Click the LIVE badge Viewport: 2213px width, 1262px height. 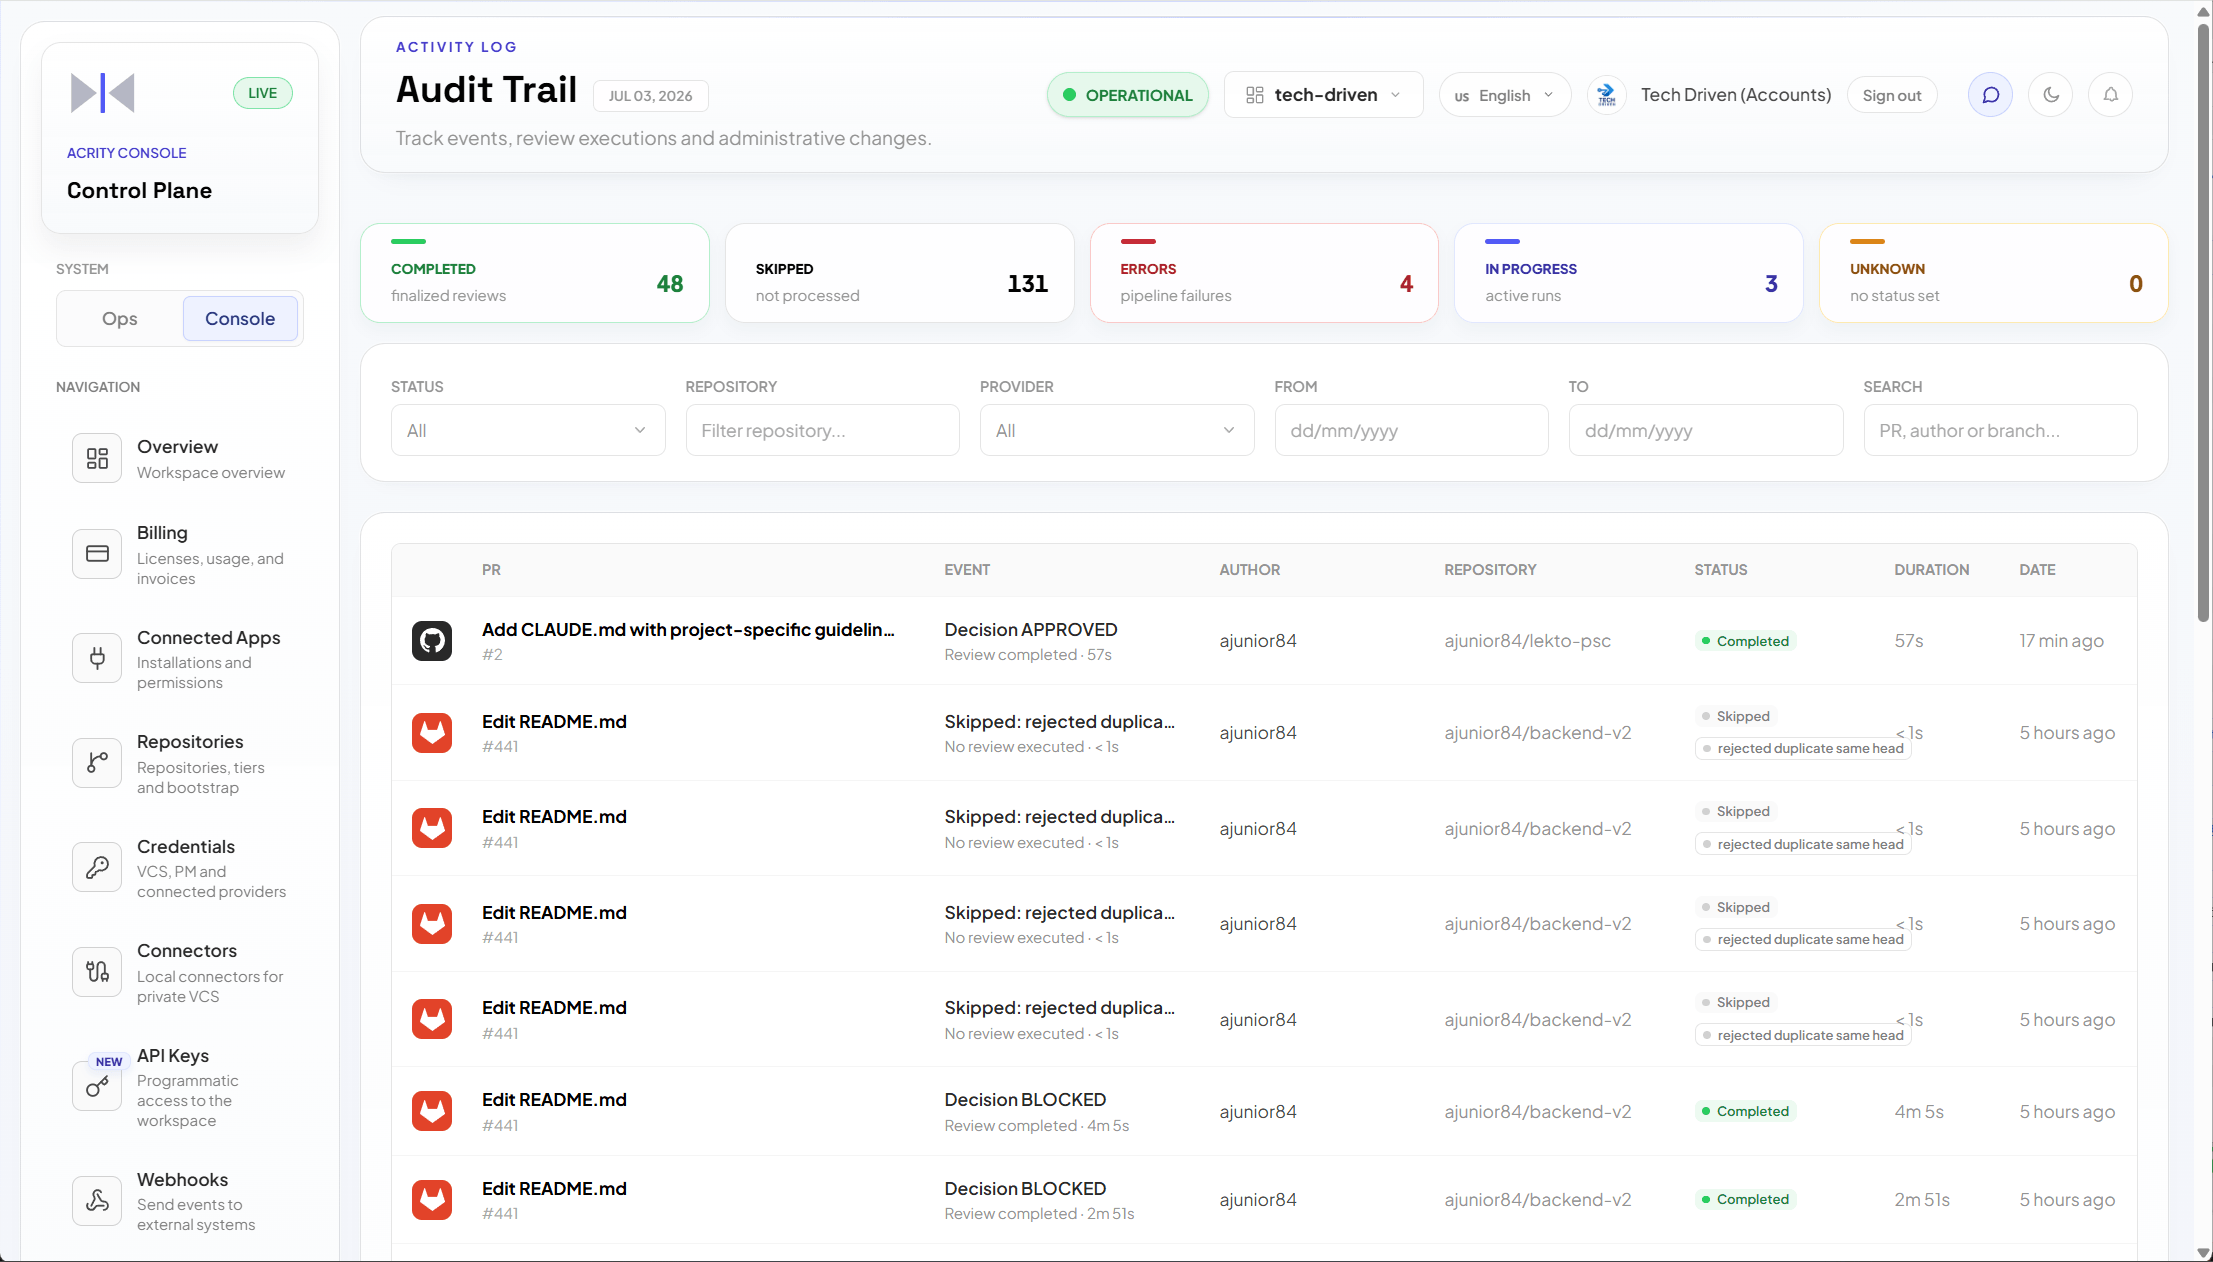pyautogui.click(x=263, y=93)
